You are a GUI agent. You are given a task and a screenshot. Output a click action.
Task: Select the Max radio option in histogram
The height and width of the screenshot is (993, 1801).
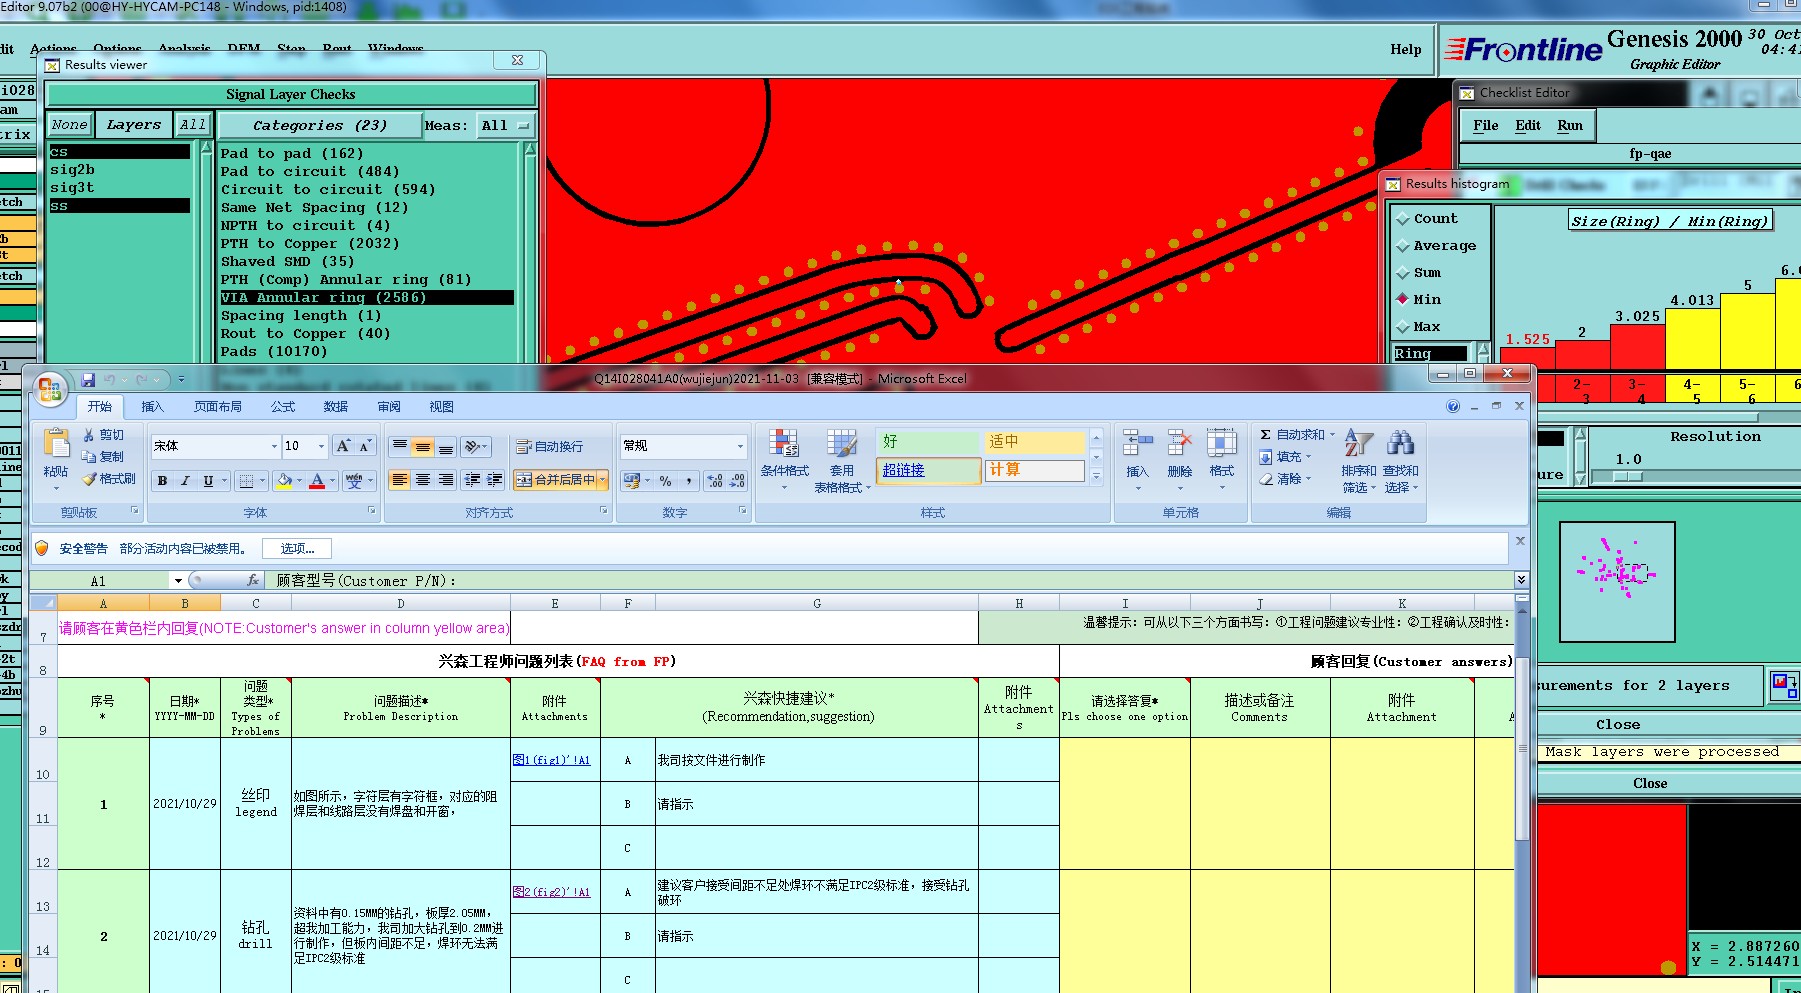1418,327
